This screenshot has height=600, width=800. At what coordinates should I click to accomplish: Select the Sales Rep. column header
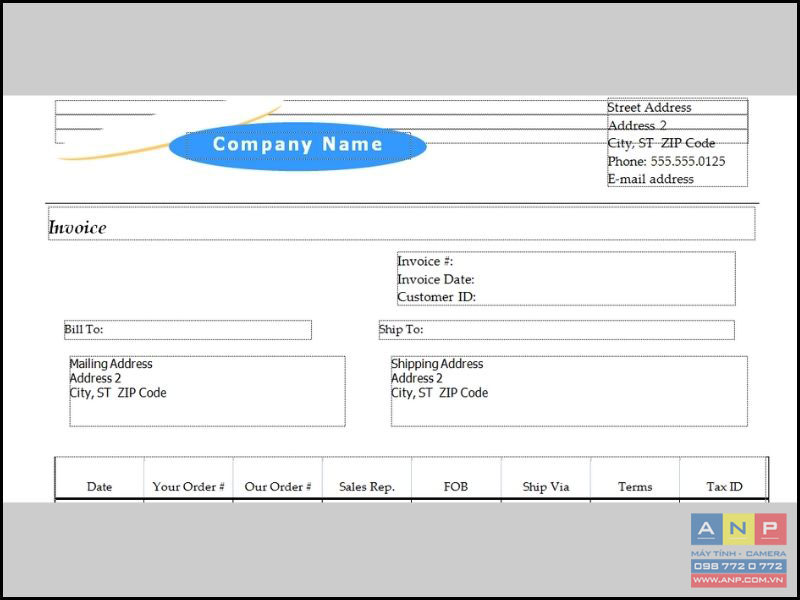pos(367,487)
